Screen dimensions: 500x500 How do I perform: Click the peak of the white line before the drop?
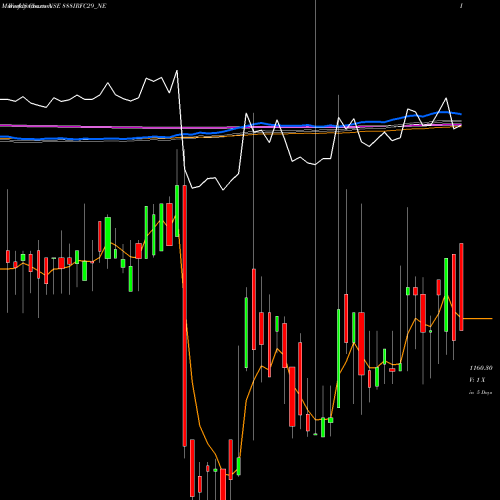[x=177, y=71]
